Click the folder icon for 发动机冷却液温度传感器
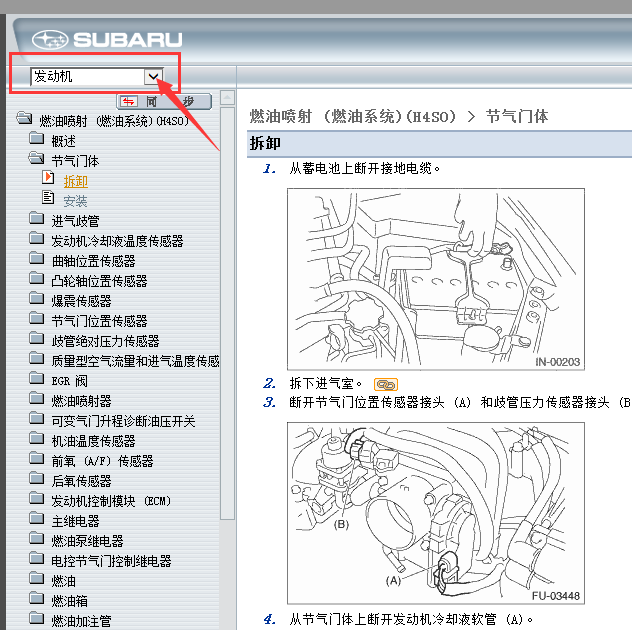 (x=36, y=238)
